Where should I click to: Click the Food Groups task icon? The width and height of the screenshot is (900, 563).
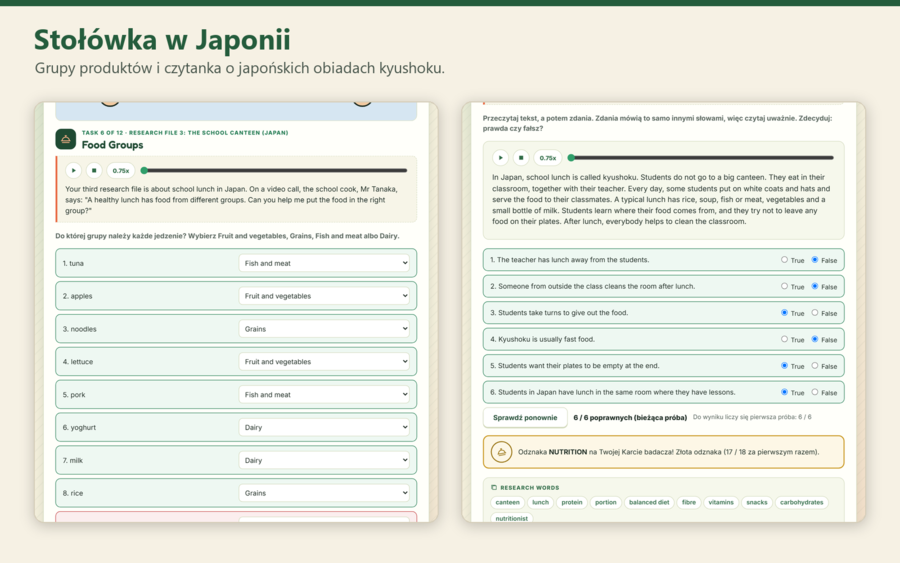click(65, 139)
